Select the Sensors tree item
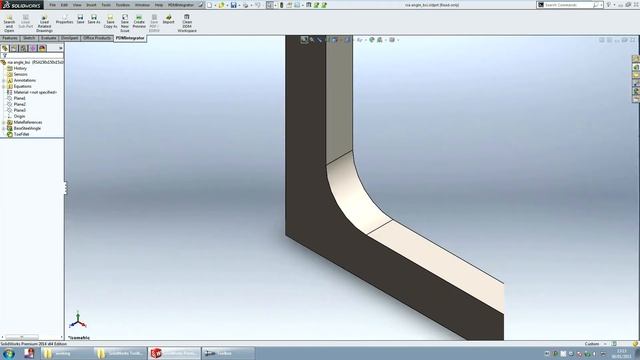The width and height of the screenshot is (640, 360). point(20,74)
